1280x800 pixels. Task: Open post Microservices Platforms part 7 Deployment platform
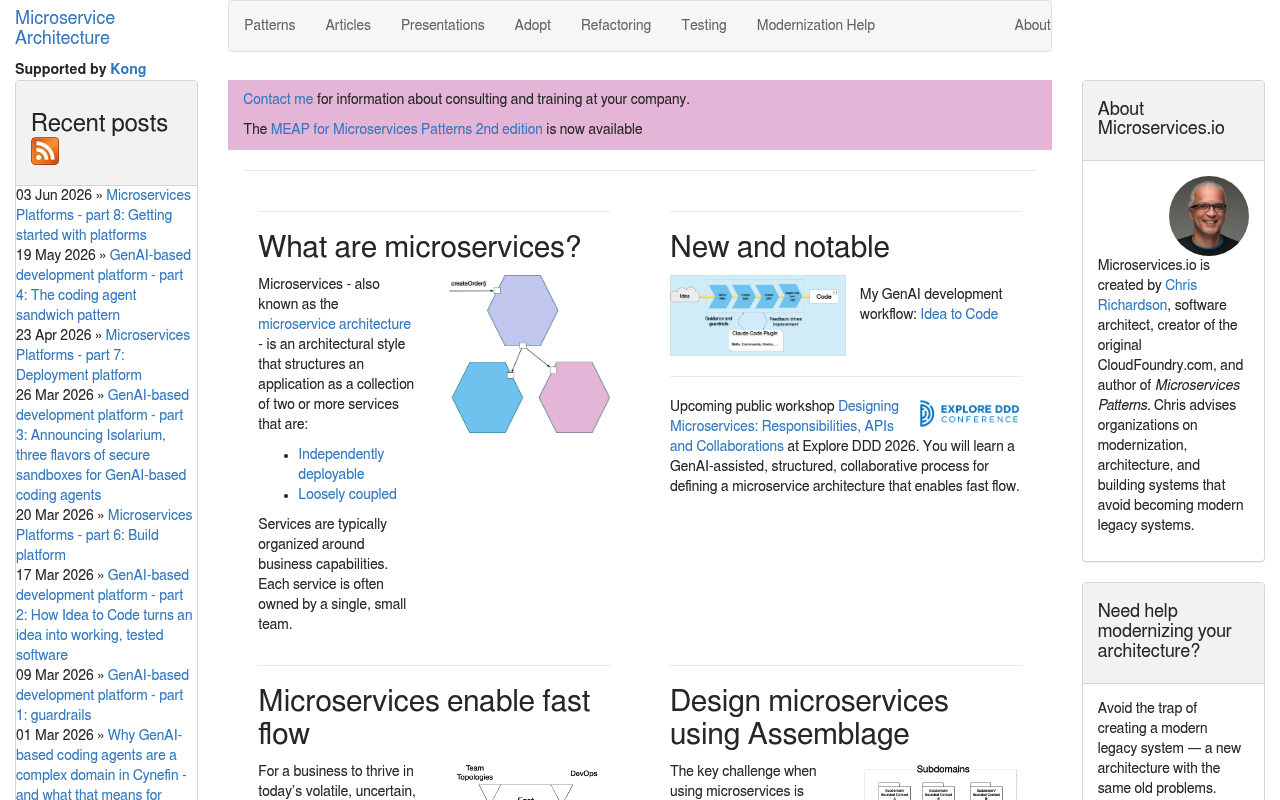point(103,355)
